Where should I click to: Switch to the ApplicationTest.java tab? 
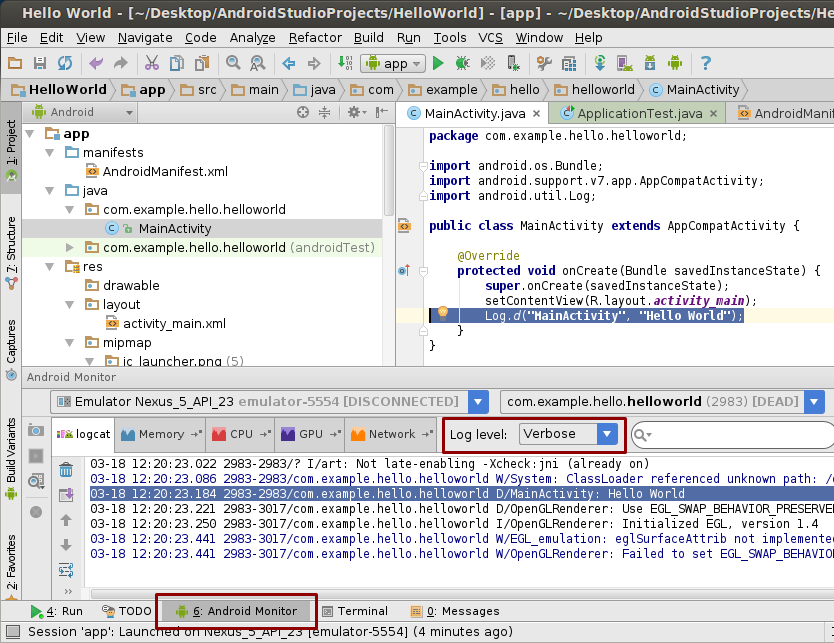coord(637,114)
